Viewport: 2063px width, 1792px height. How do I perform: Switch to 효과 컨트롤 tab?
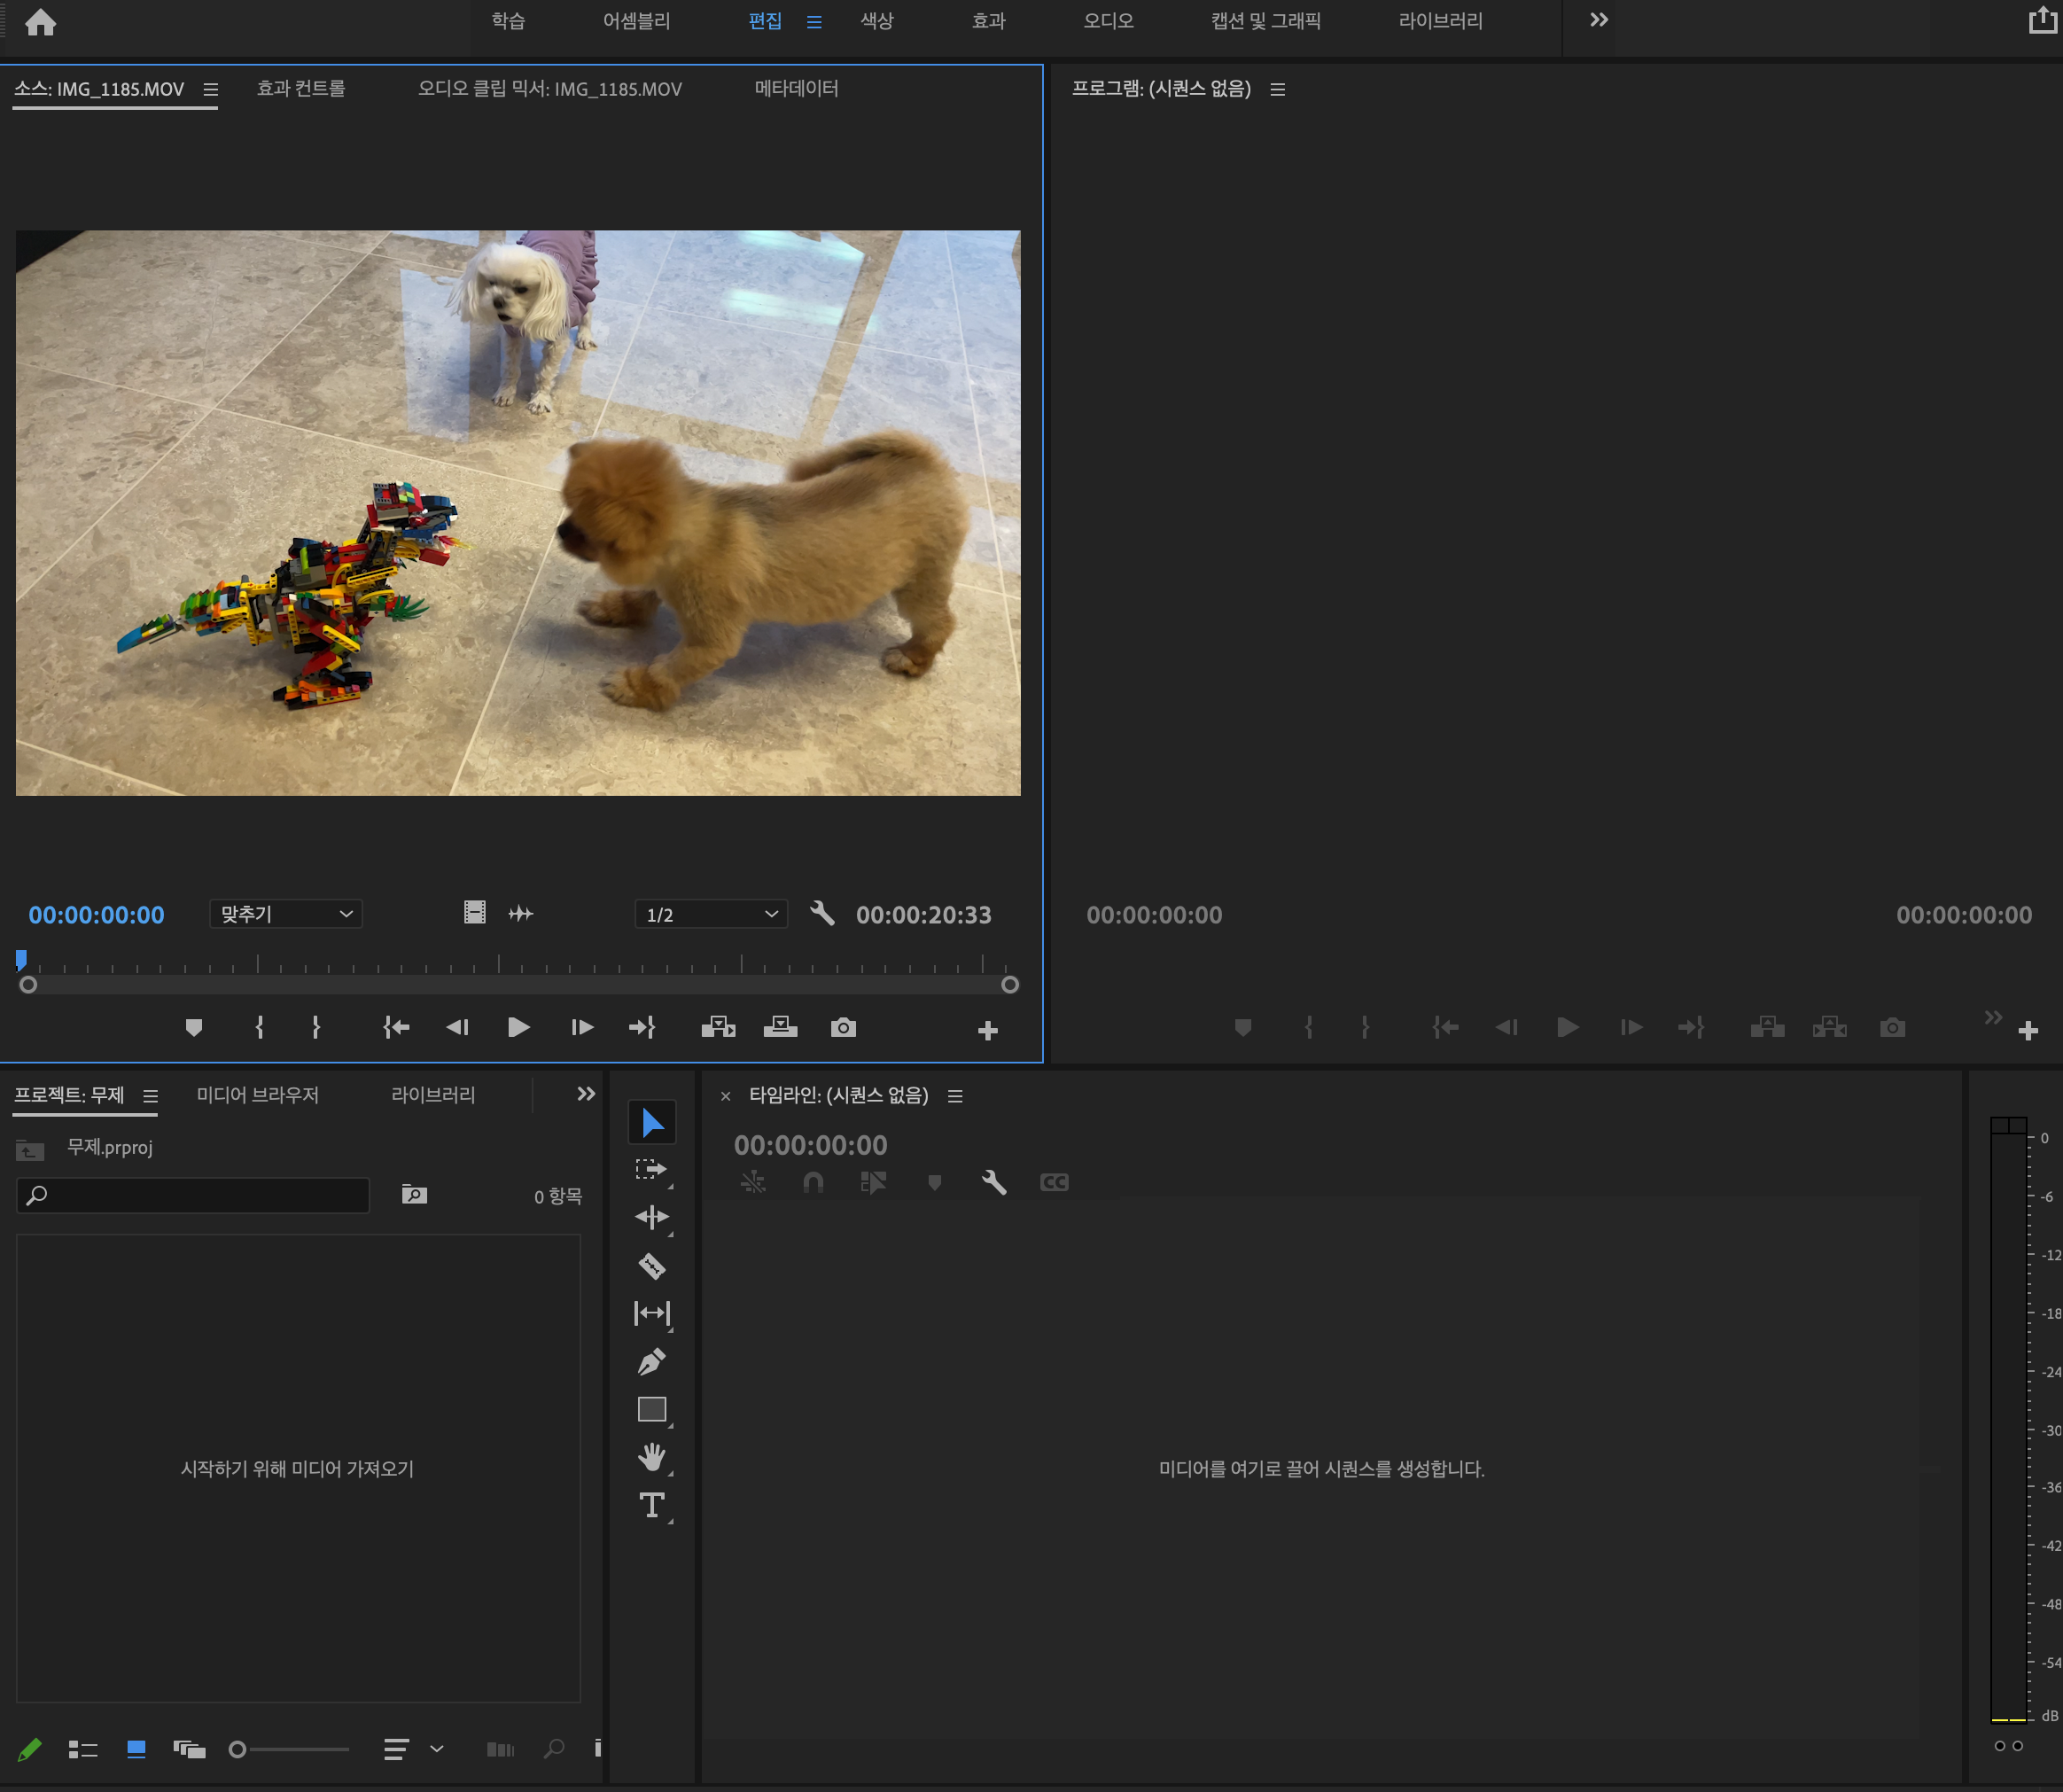pyautogui.click(x=301, y=89)
